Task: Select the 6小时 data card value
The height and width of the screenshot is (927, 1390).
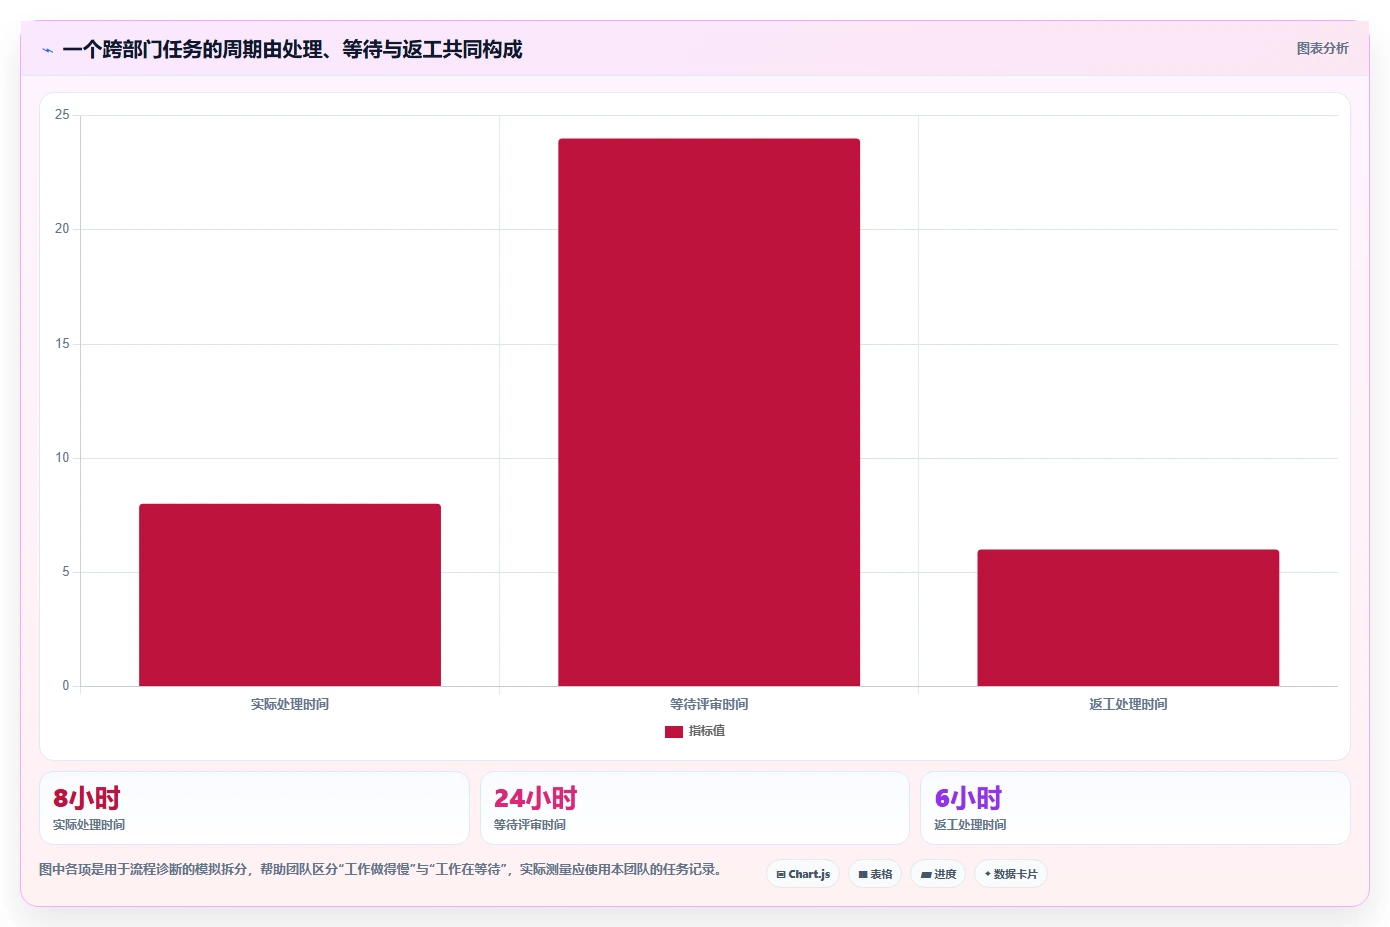Action: click(x=968, y=798)
